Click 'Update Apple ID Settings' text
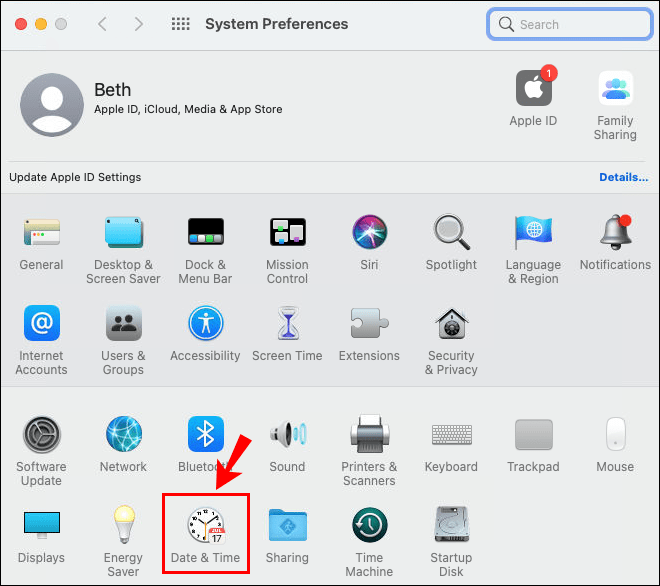This screenshot has width=660, height=586. pyautogui.click(x=75, y=177)
